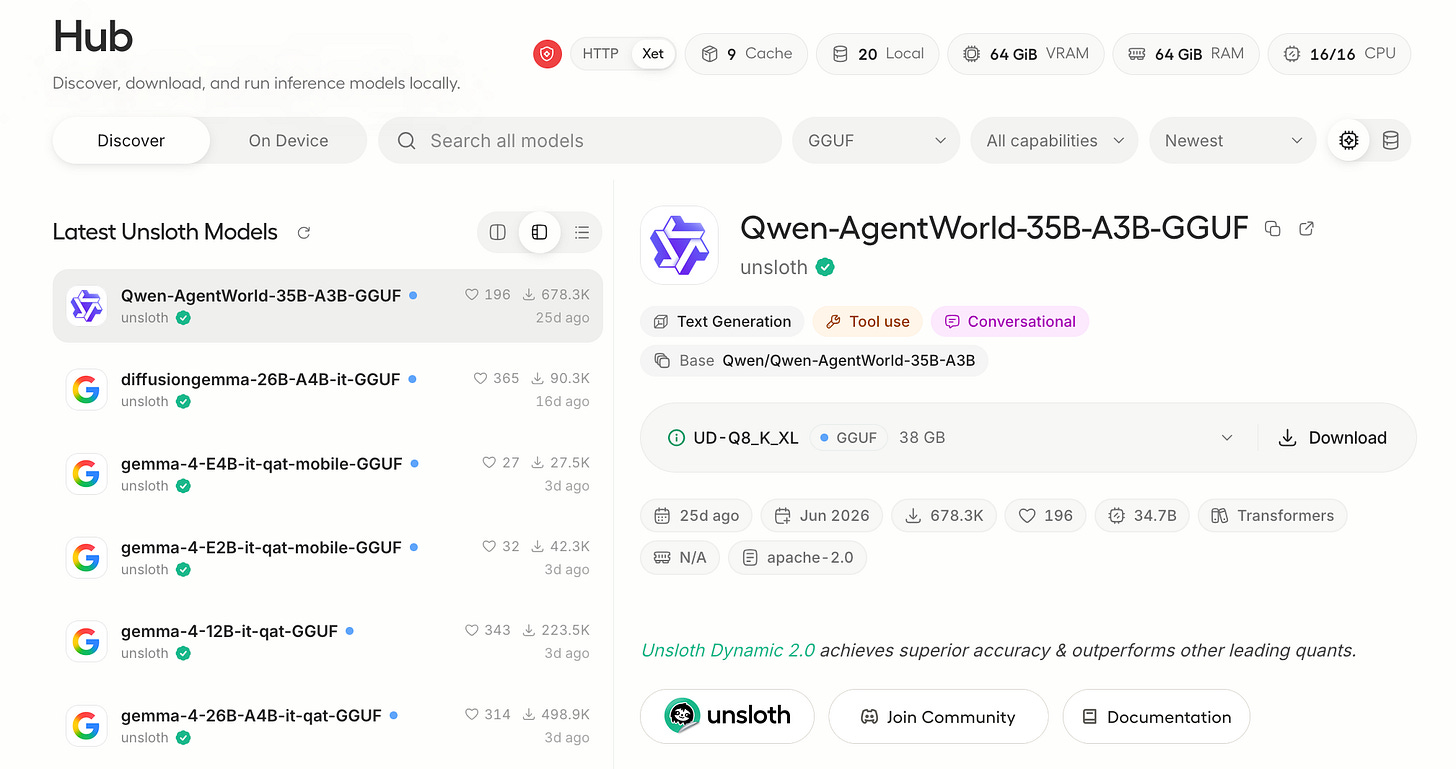Click the Google logo for gemma-4-E4B-it-qat-mobile-GGUF
Image resolution: width=1456 pixels, height=769 pixels.
(87, 474)
